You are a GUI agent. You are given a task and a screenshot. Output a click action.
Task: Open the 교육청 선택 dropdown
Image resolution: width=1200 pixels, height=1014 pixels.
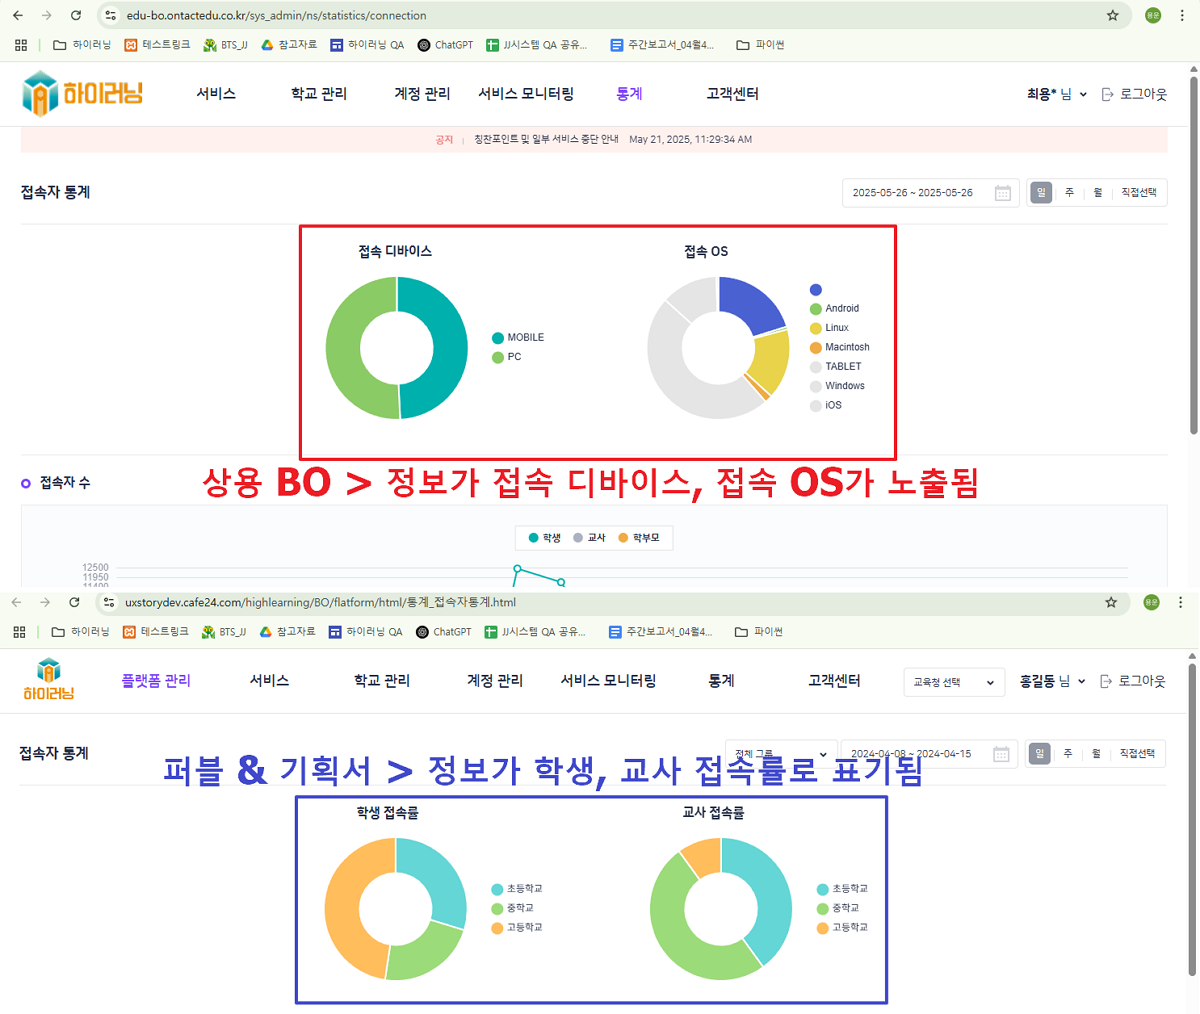953,682
